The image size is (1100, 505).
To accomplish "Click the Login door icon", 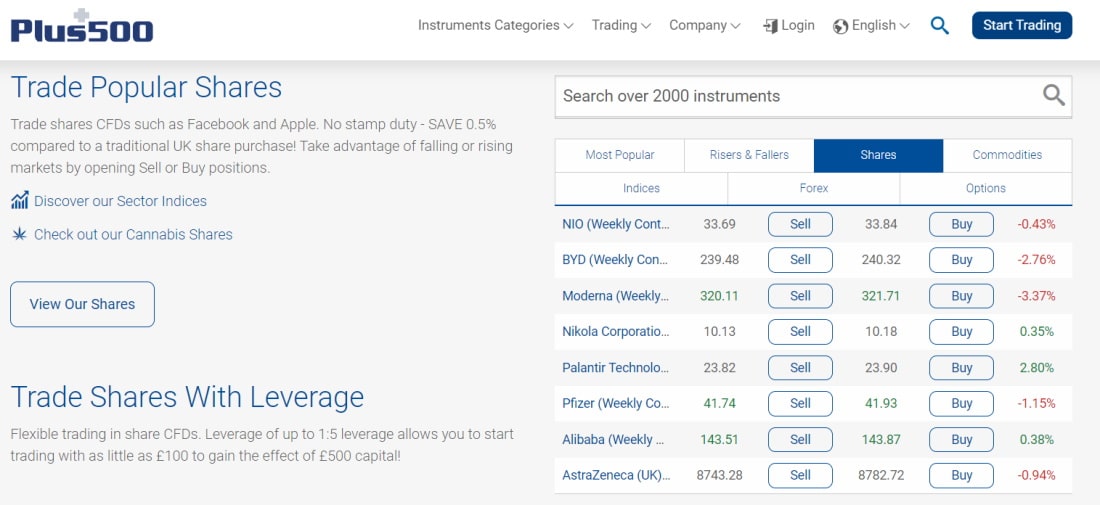I will [770, 27].
